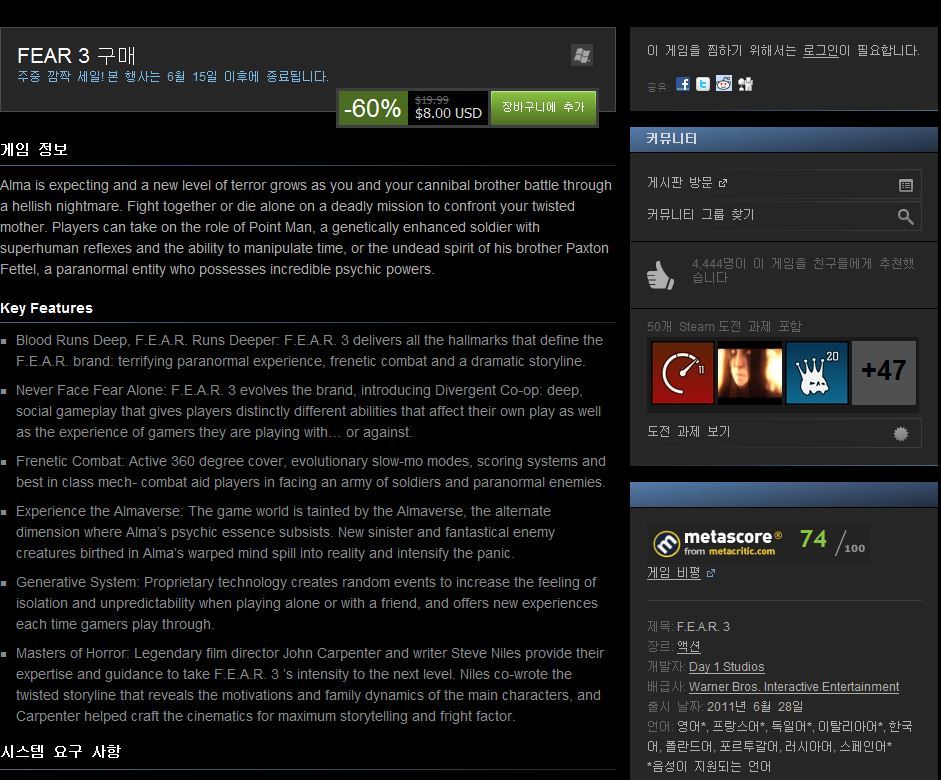Click the 게임 정보 heading
Viewport: 941px width, 780px height.
click(x=34, y=149)
